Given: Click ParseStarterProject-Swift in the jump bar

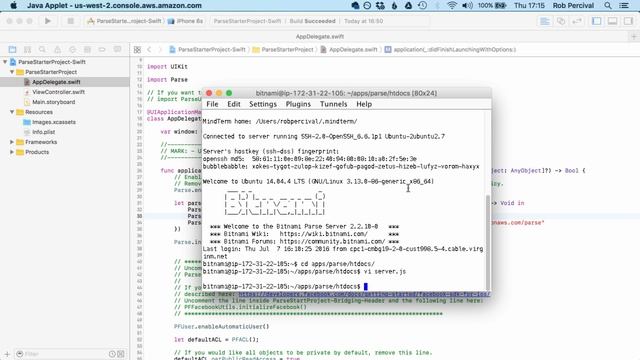Looking at the screenshot, I should (x=207, y=49).
